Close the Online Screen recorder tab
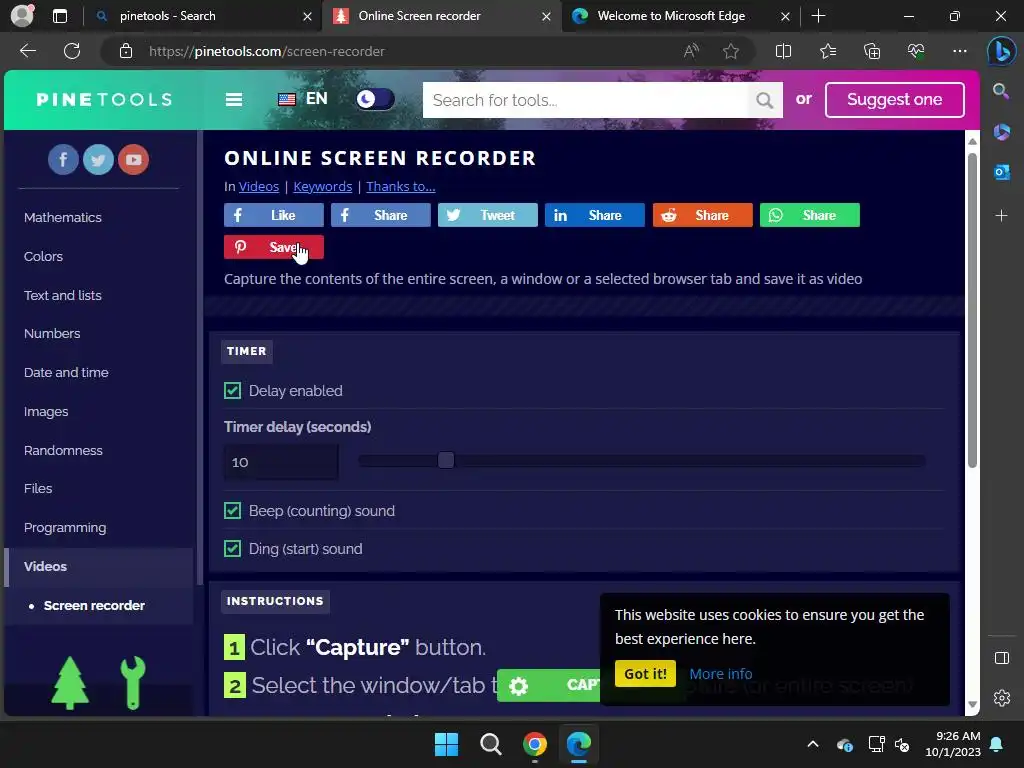This screenshot has width=1024, height=768. [x=546, y=16]
